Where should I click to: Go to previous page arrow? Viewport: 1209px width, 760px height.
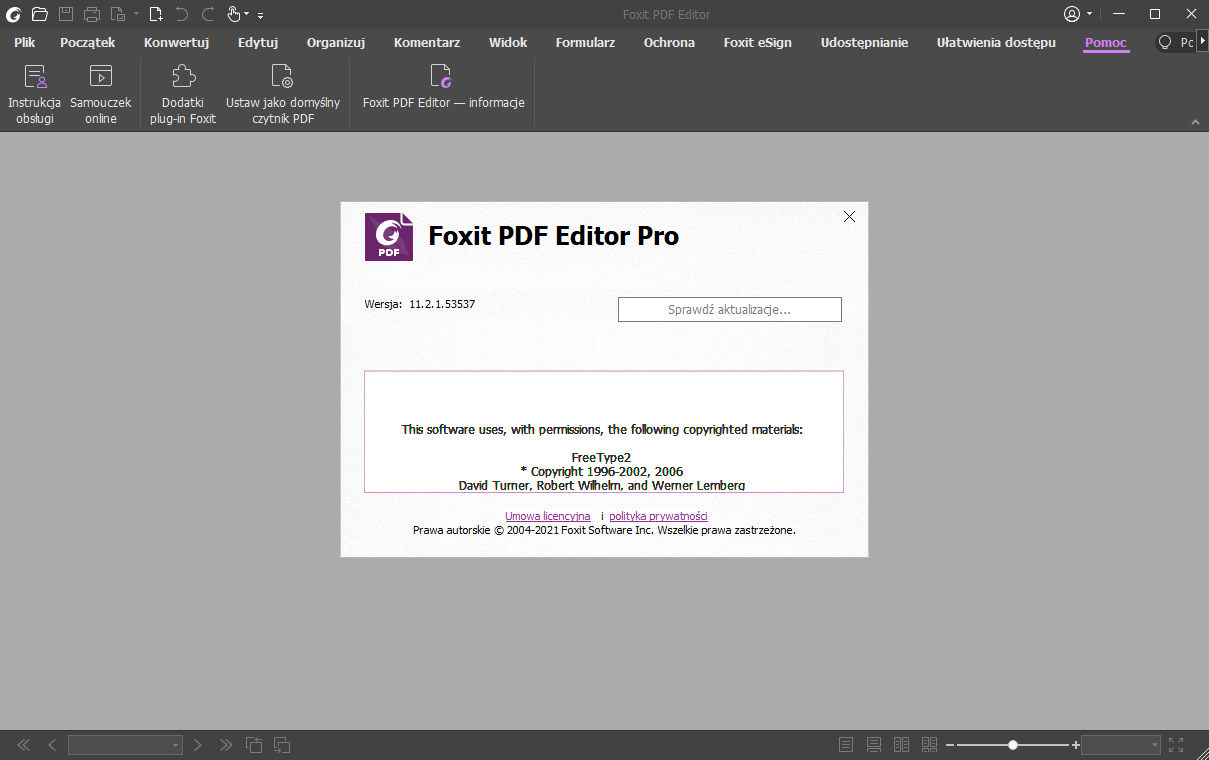[x=52, y=745]
